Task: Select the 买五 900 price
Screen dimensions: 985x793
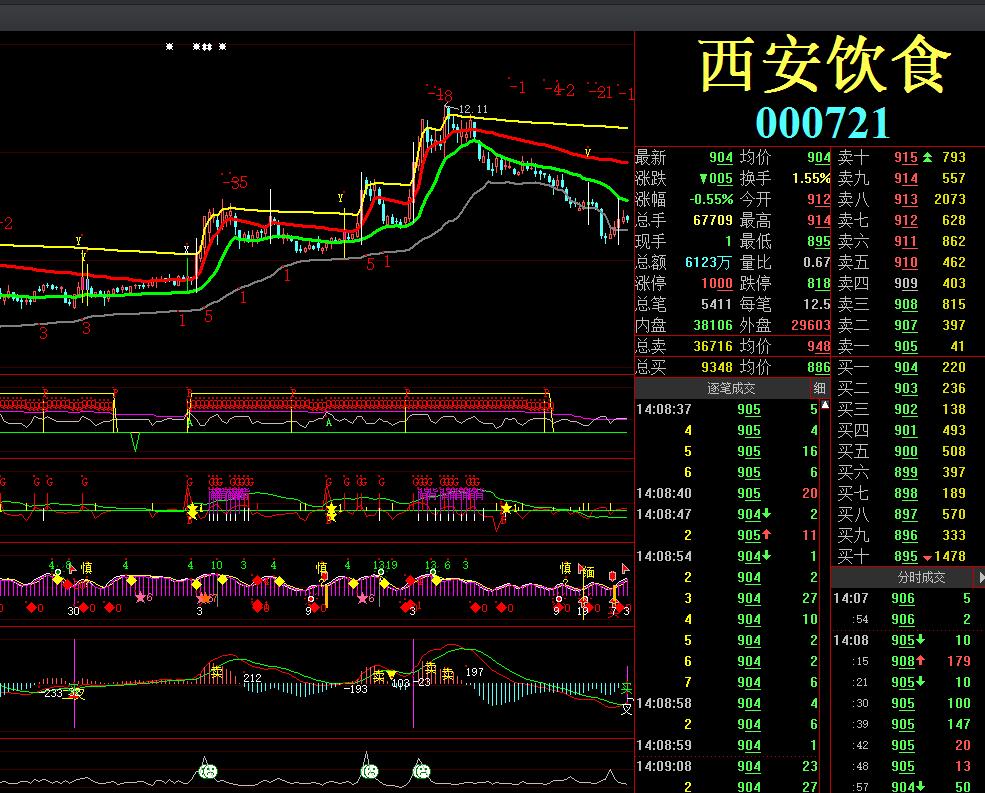Action: (906, 451)
